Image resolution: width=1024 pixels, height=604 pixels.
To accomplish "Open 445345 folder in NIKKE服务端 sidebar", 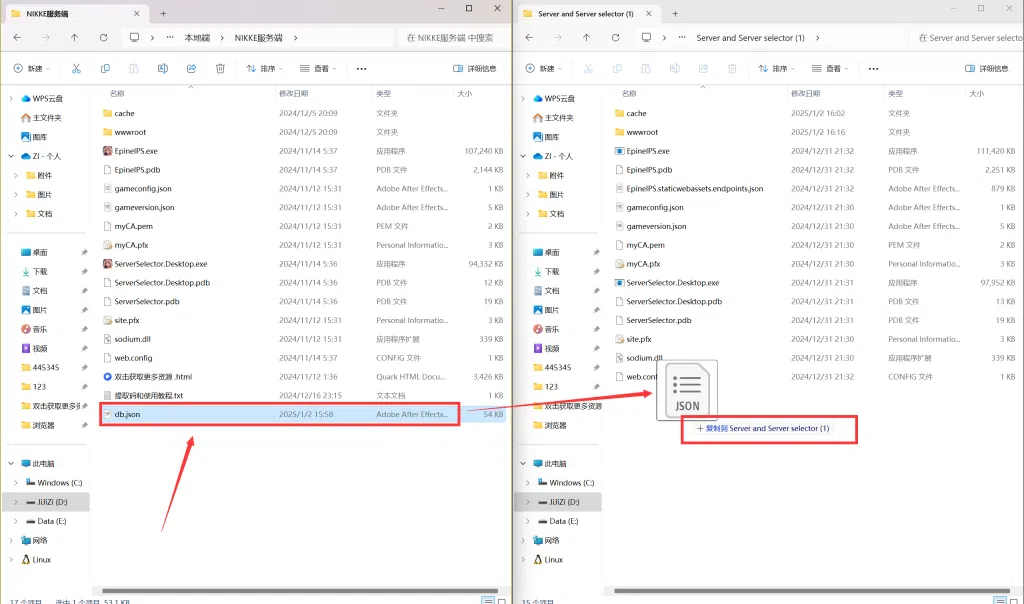I will tap(40, 368).
